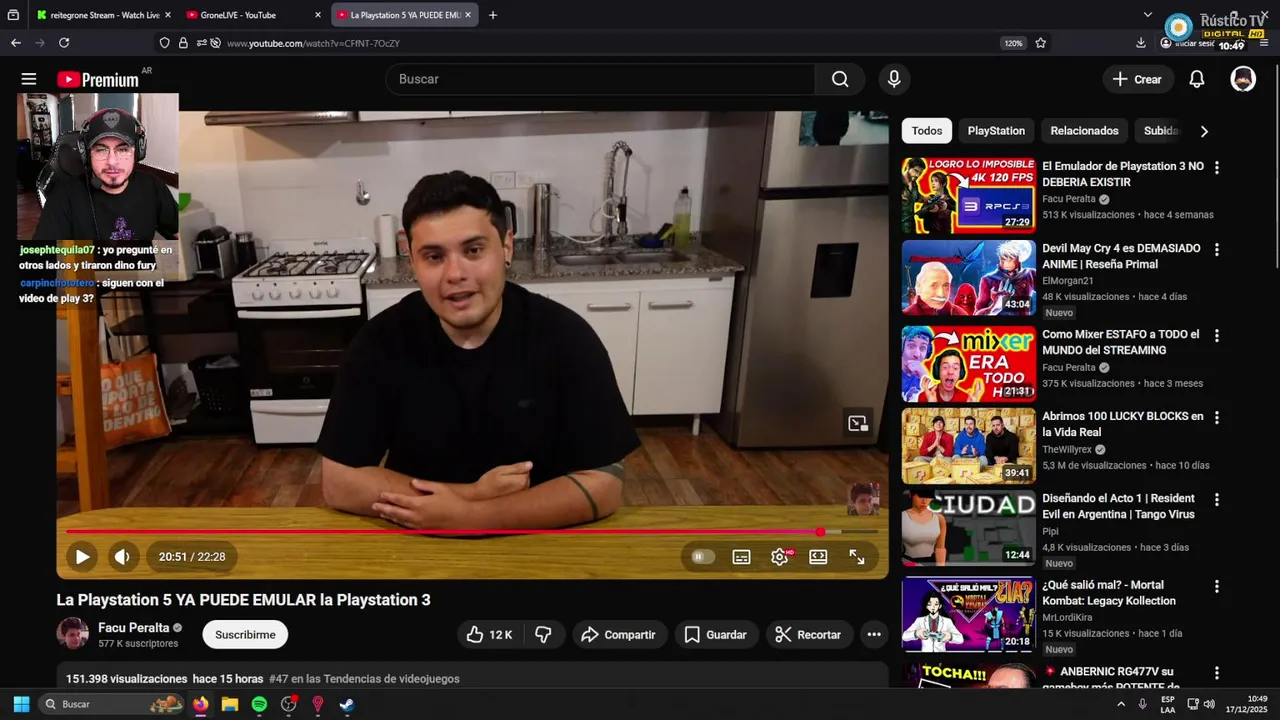The width and height of the screenshot is (1280, 720).
Task: Go back in browser history
Action: pos(16,43)
